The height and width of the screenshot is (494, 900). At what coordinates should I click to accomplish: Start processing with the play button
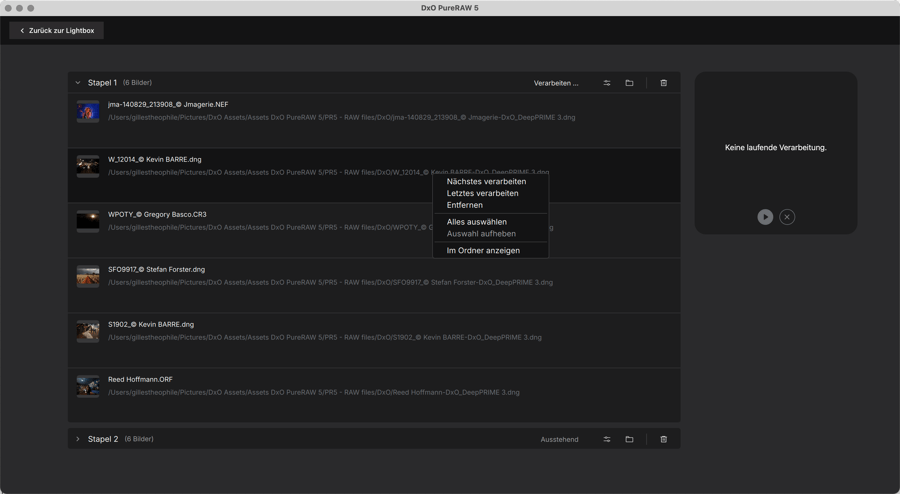click(765, 217)
